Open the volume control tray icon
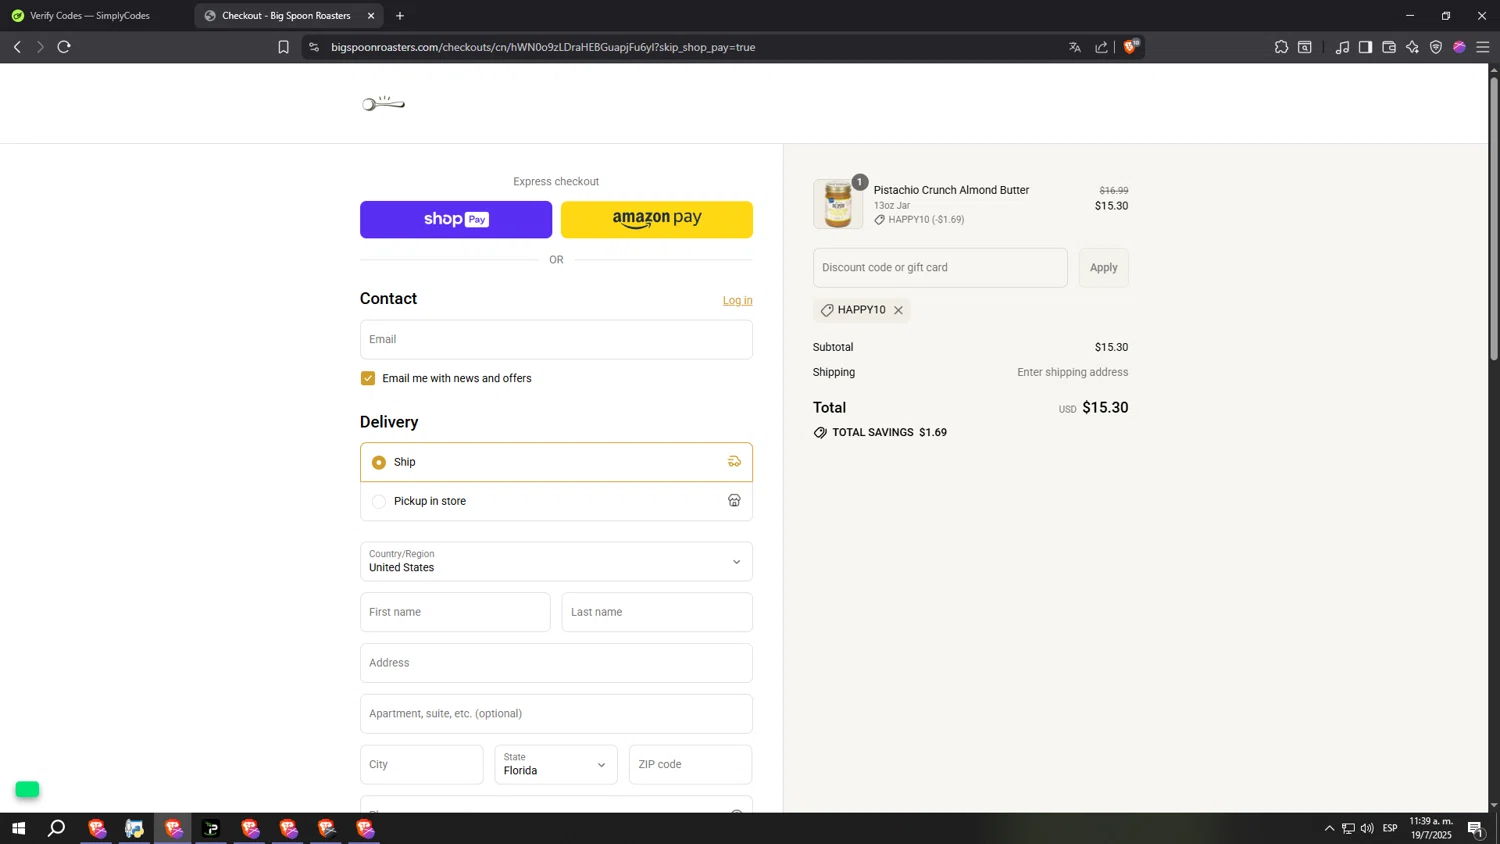Screen dimensions: 1500x844 tap(1367, 828)
